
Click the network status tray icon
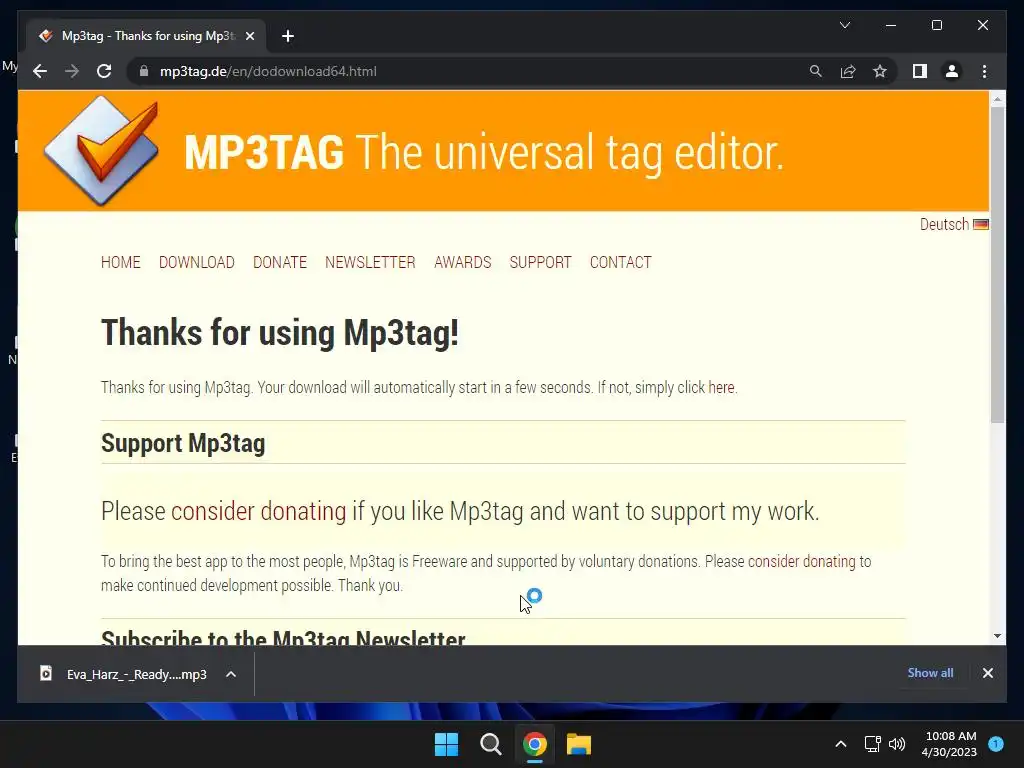click(x=872, y=744)
